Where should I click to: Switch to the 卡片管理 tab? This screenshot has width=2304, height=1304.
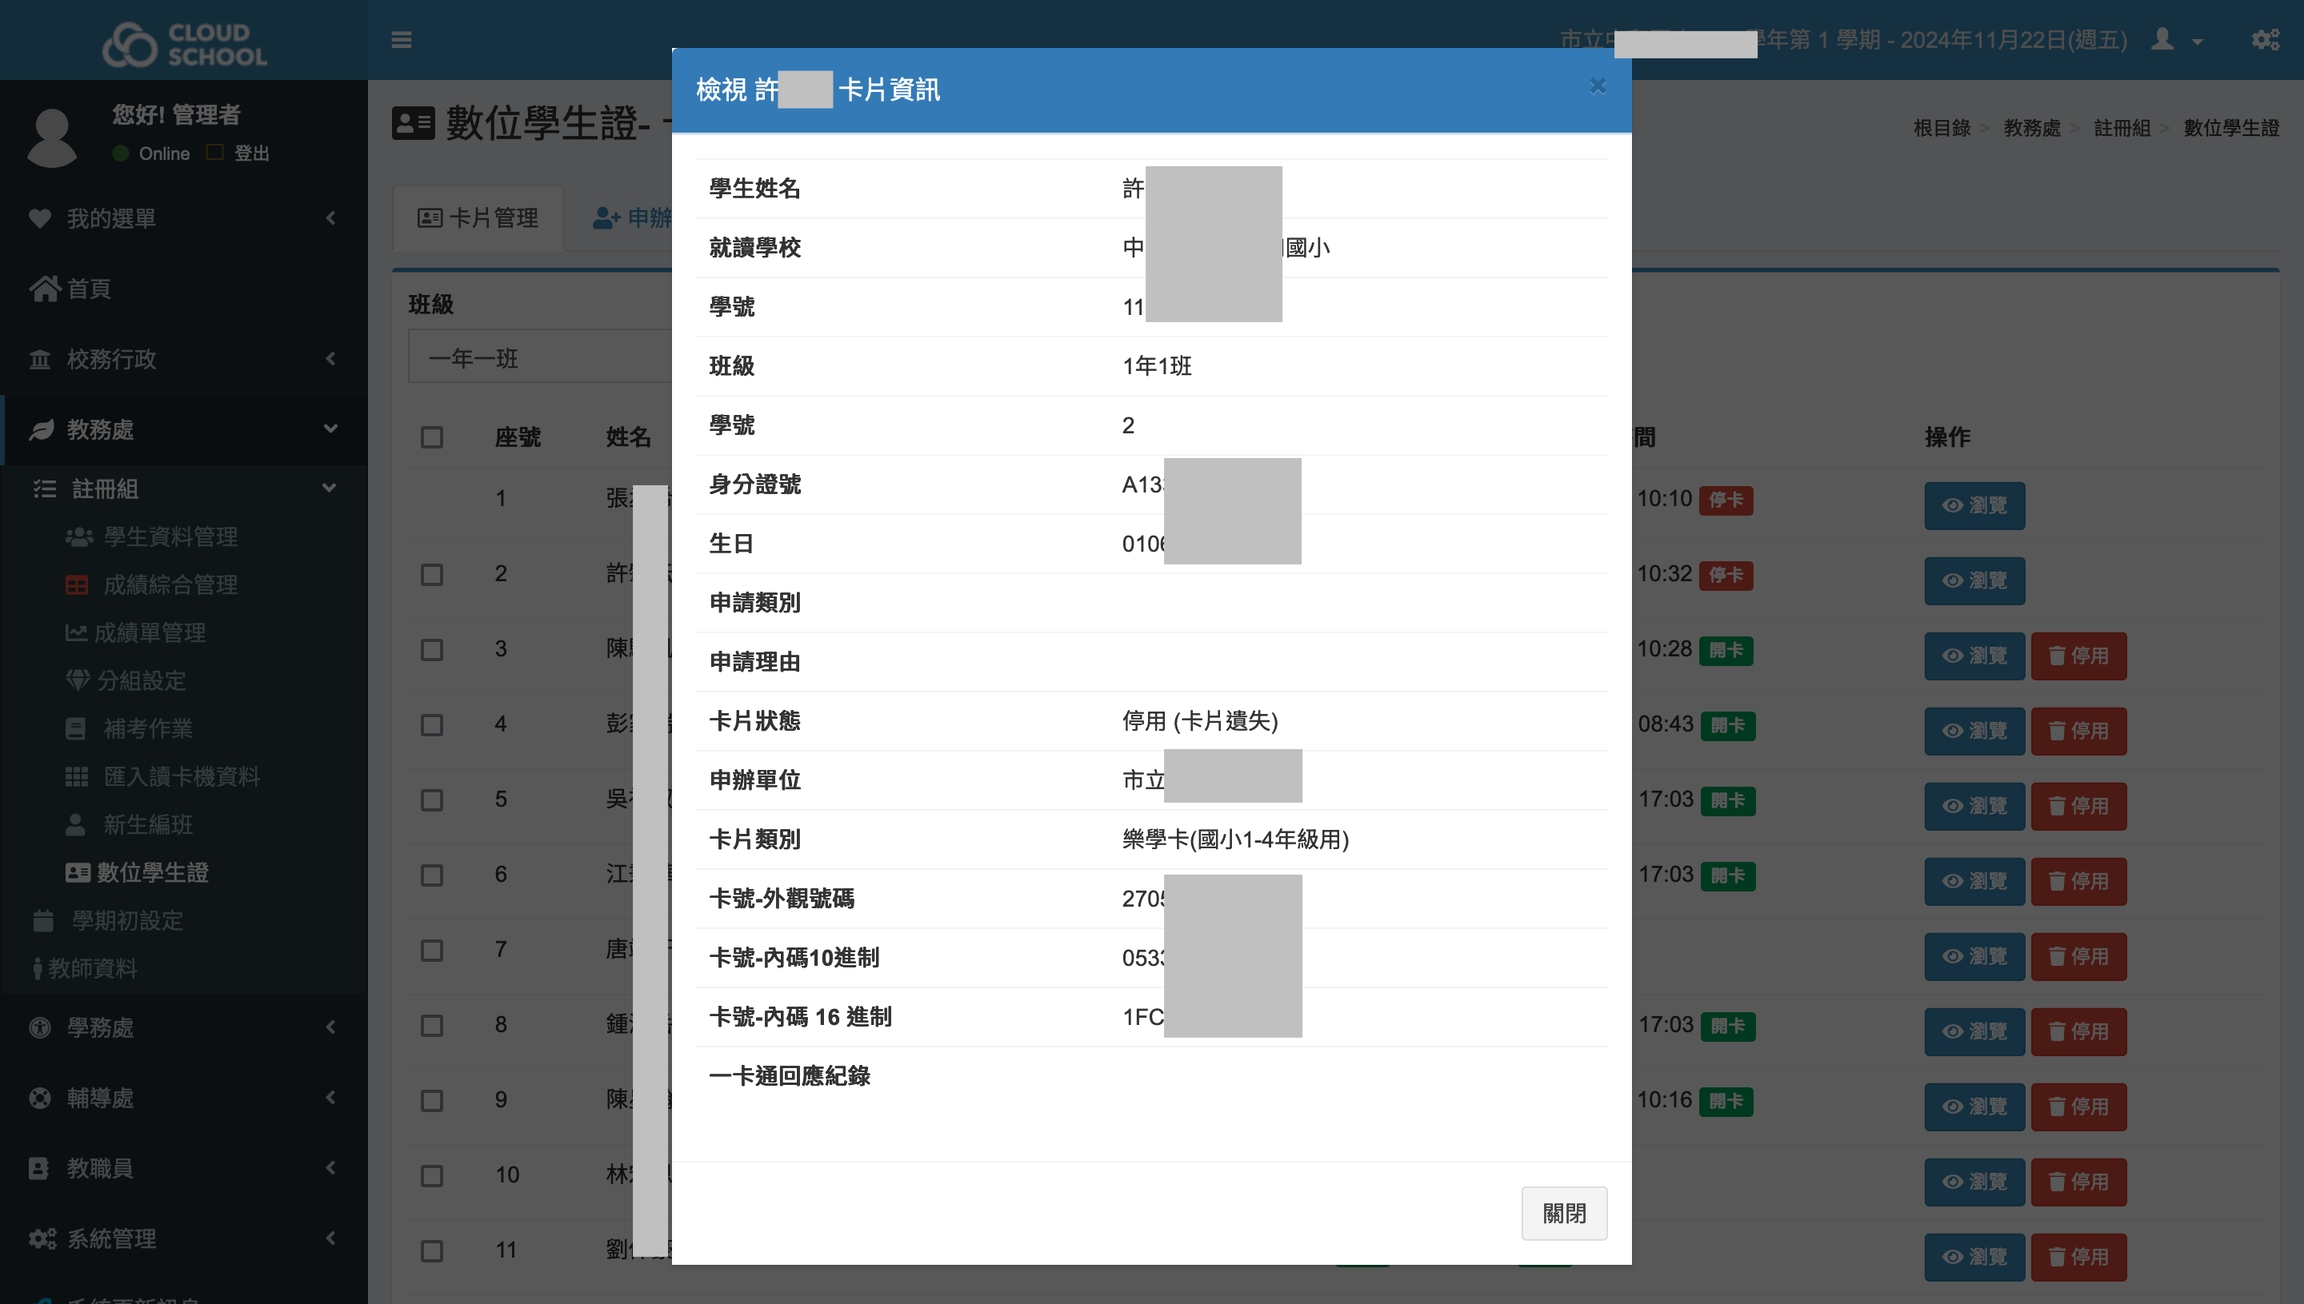pos(478,218)
